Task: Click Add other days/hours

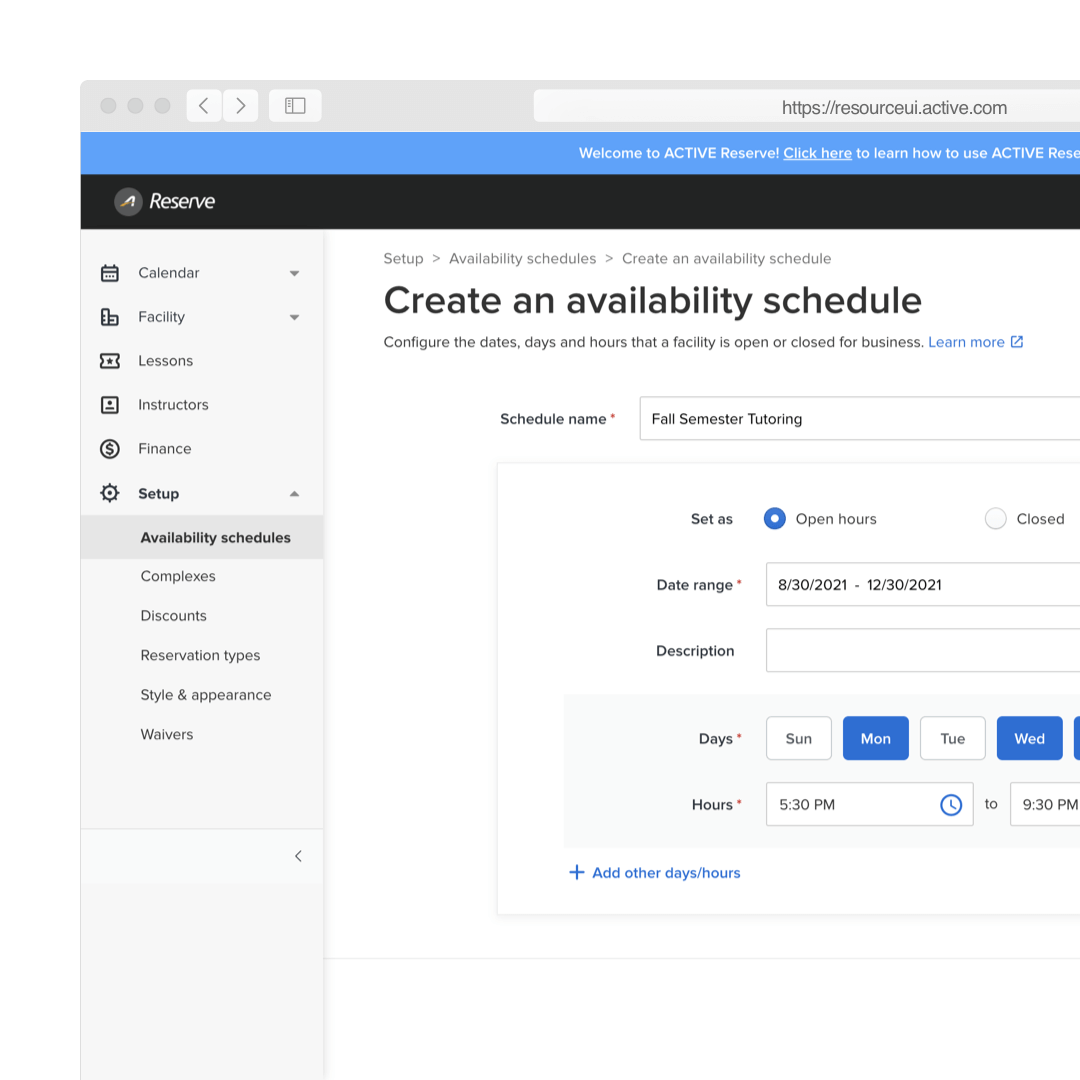Action: tap(654, 872)
